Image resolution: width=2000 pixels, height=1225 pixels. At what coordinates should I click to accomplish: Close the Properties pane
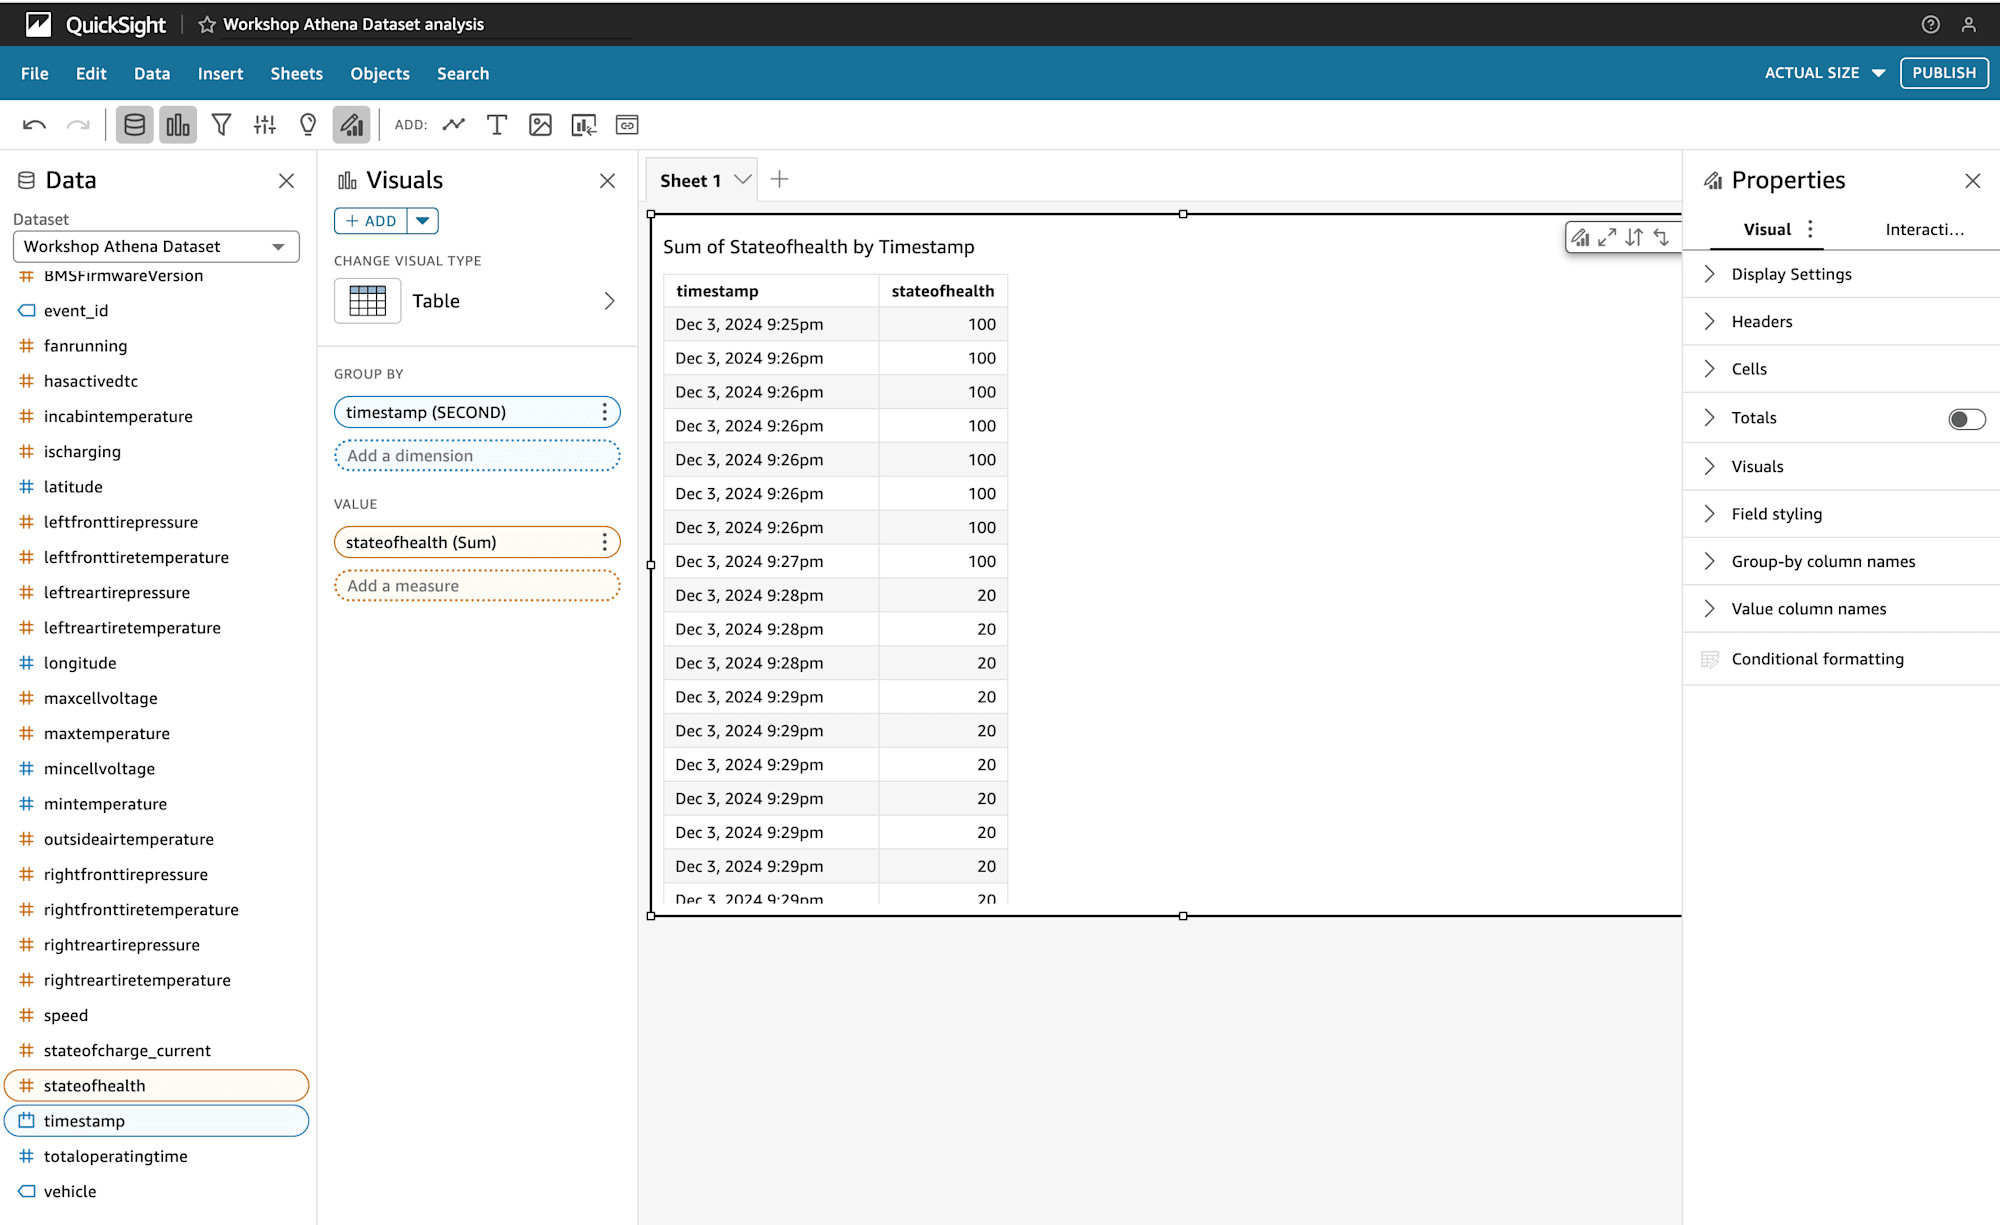1972,181
